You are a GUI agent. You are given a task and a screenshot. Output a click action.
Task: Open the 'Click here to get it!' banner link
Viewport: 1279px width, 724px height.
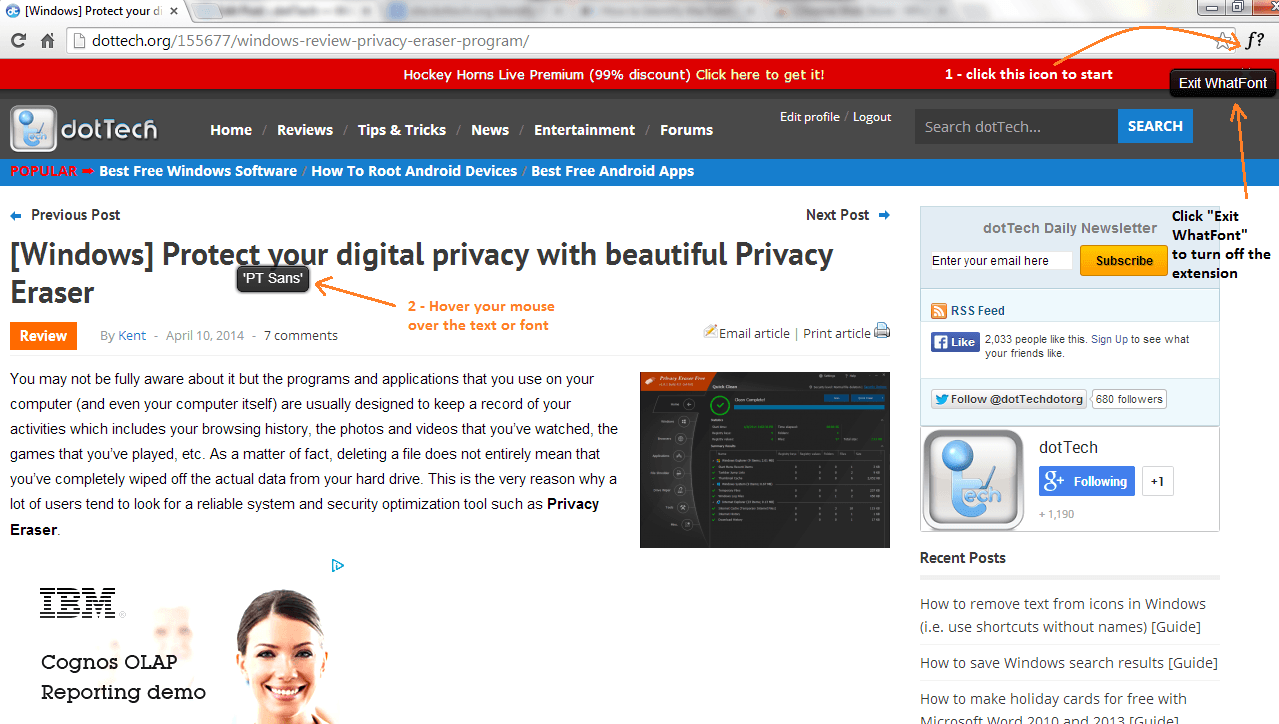[760, 74]
